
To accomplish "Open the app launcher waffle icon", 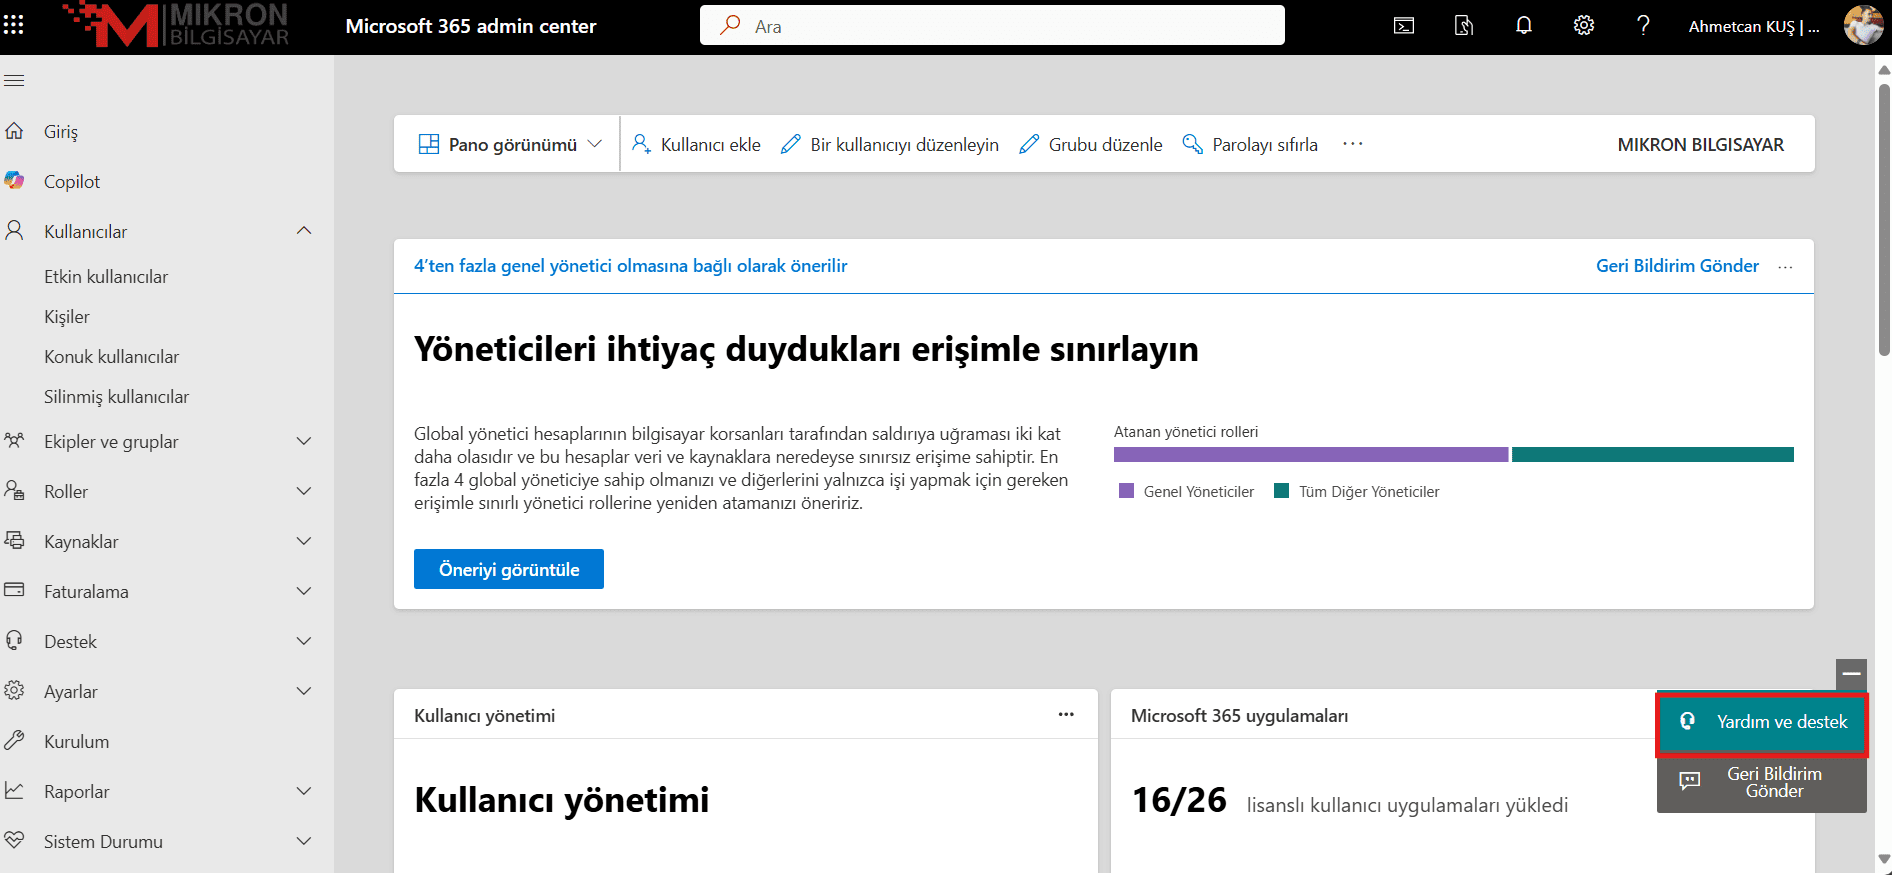I will (14, 25).
